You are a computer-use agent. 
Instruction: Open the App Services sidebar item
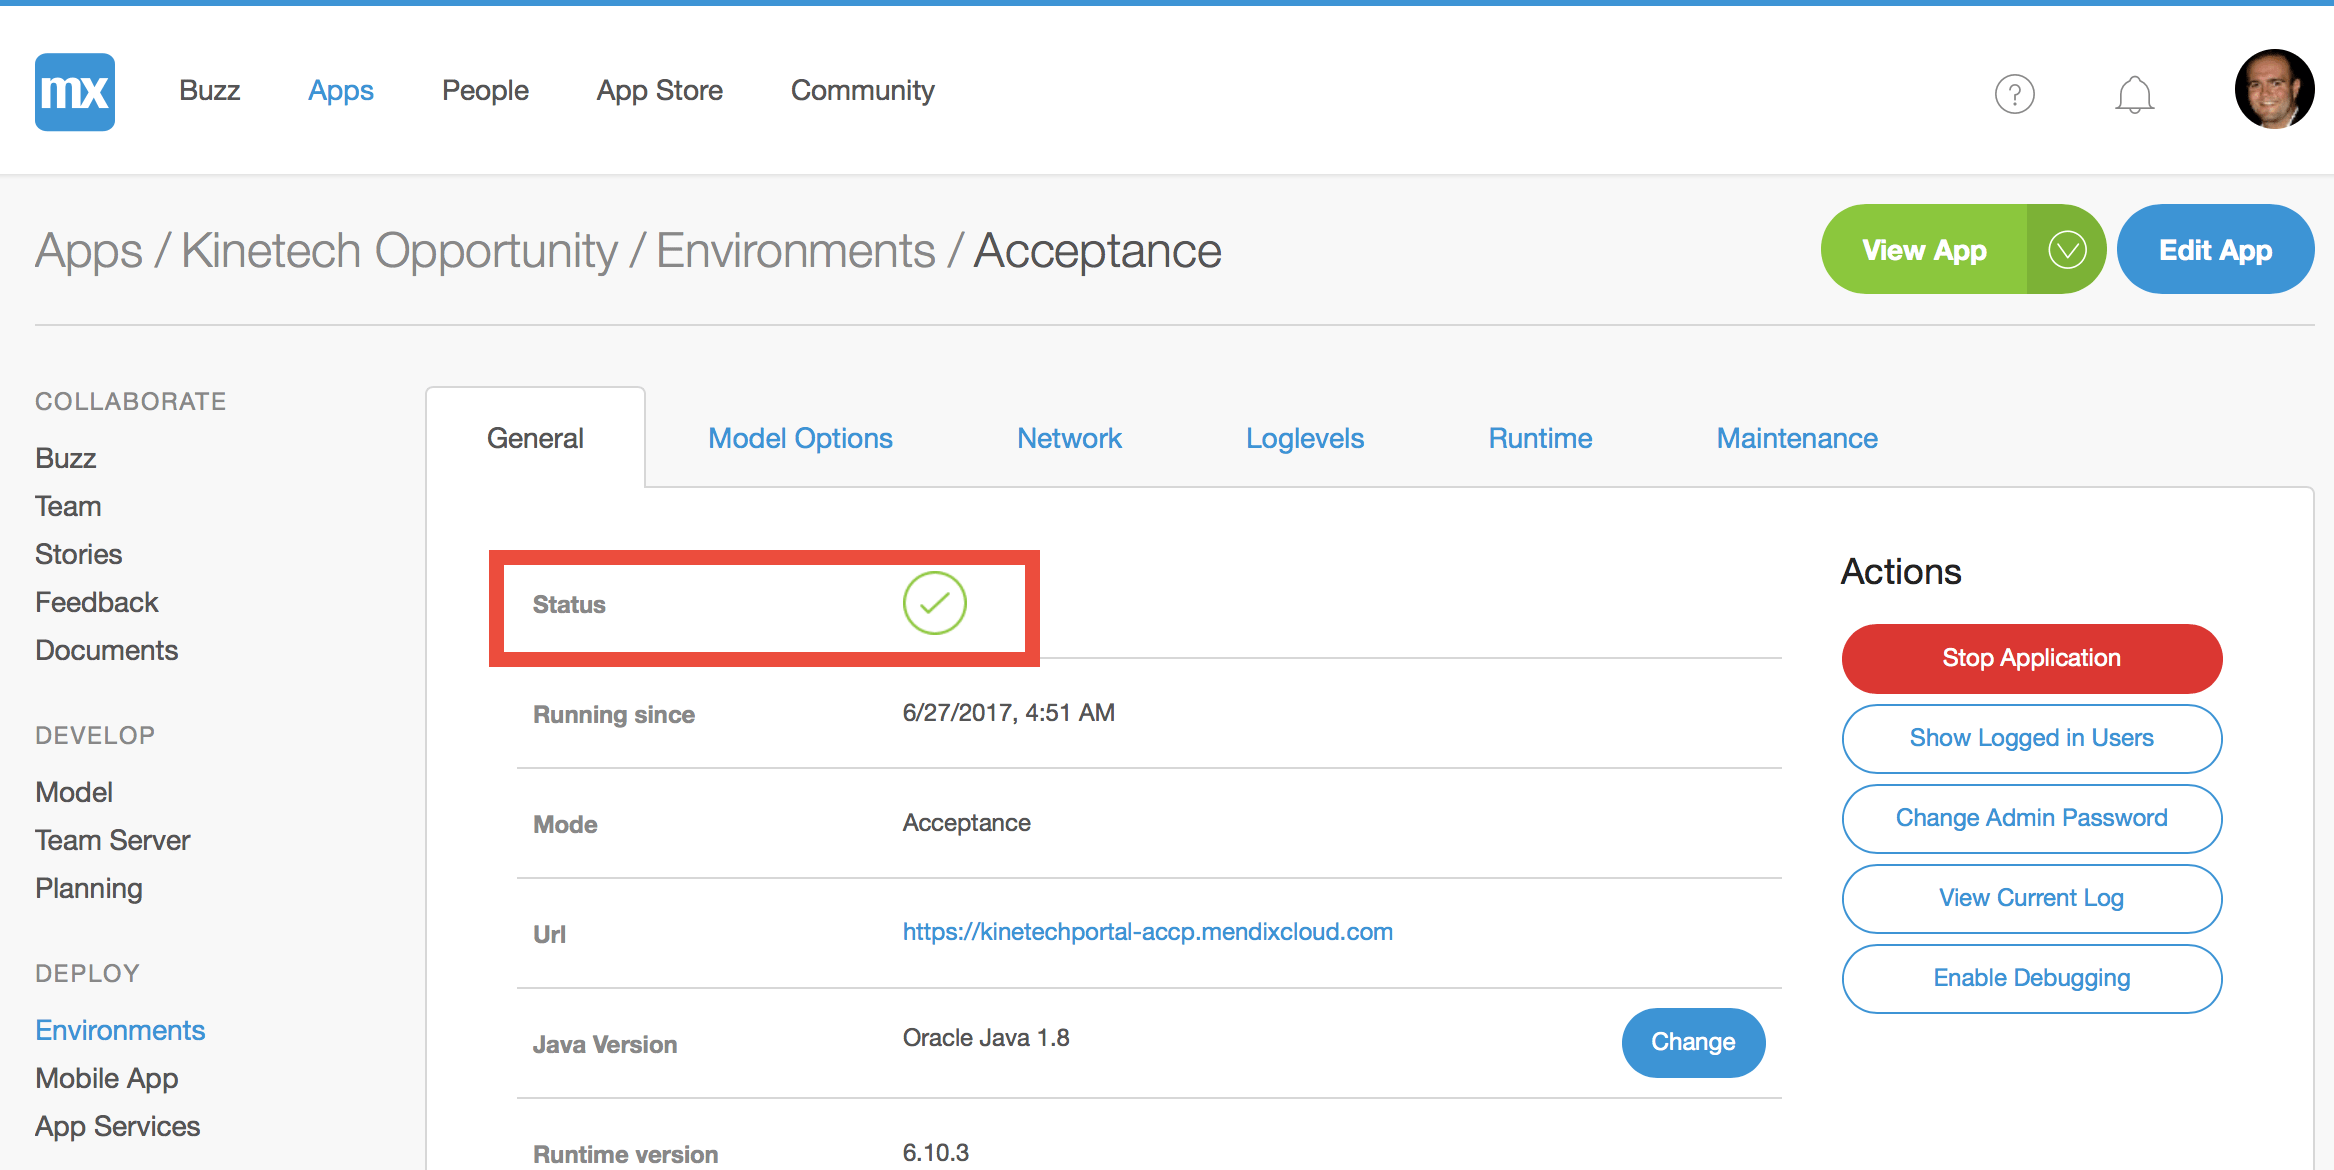[117, 1125]
